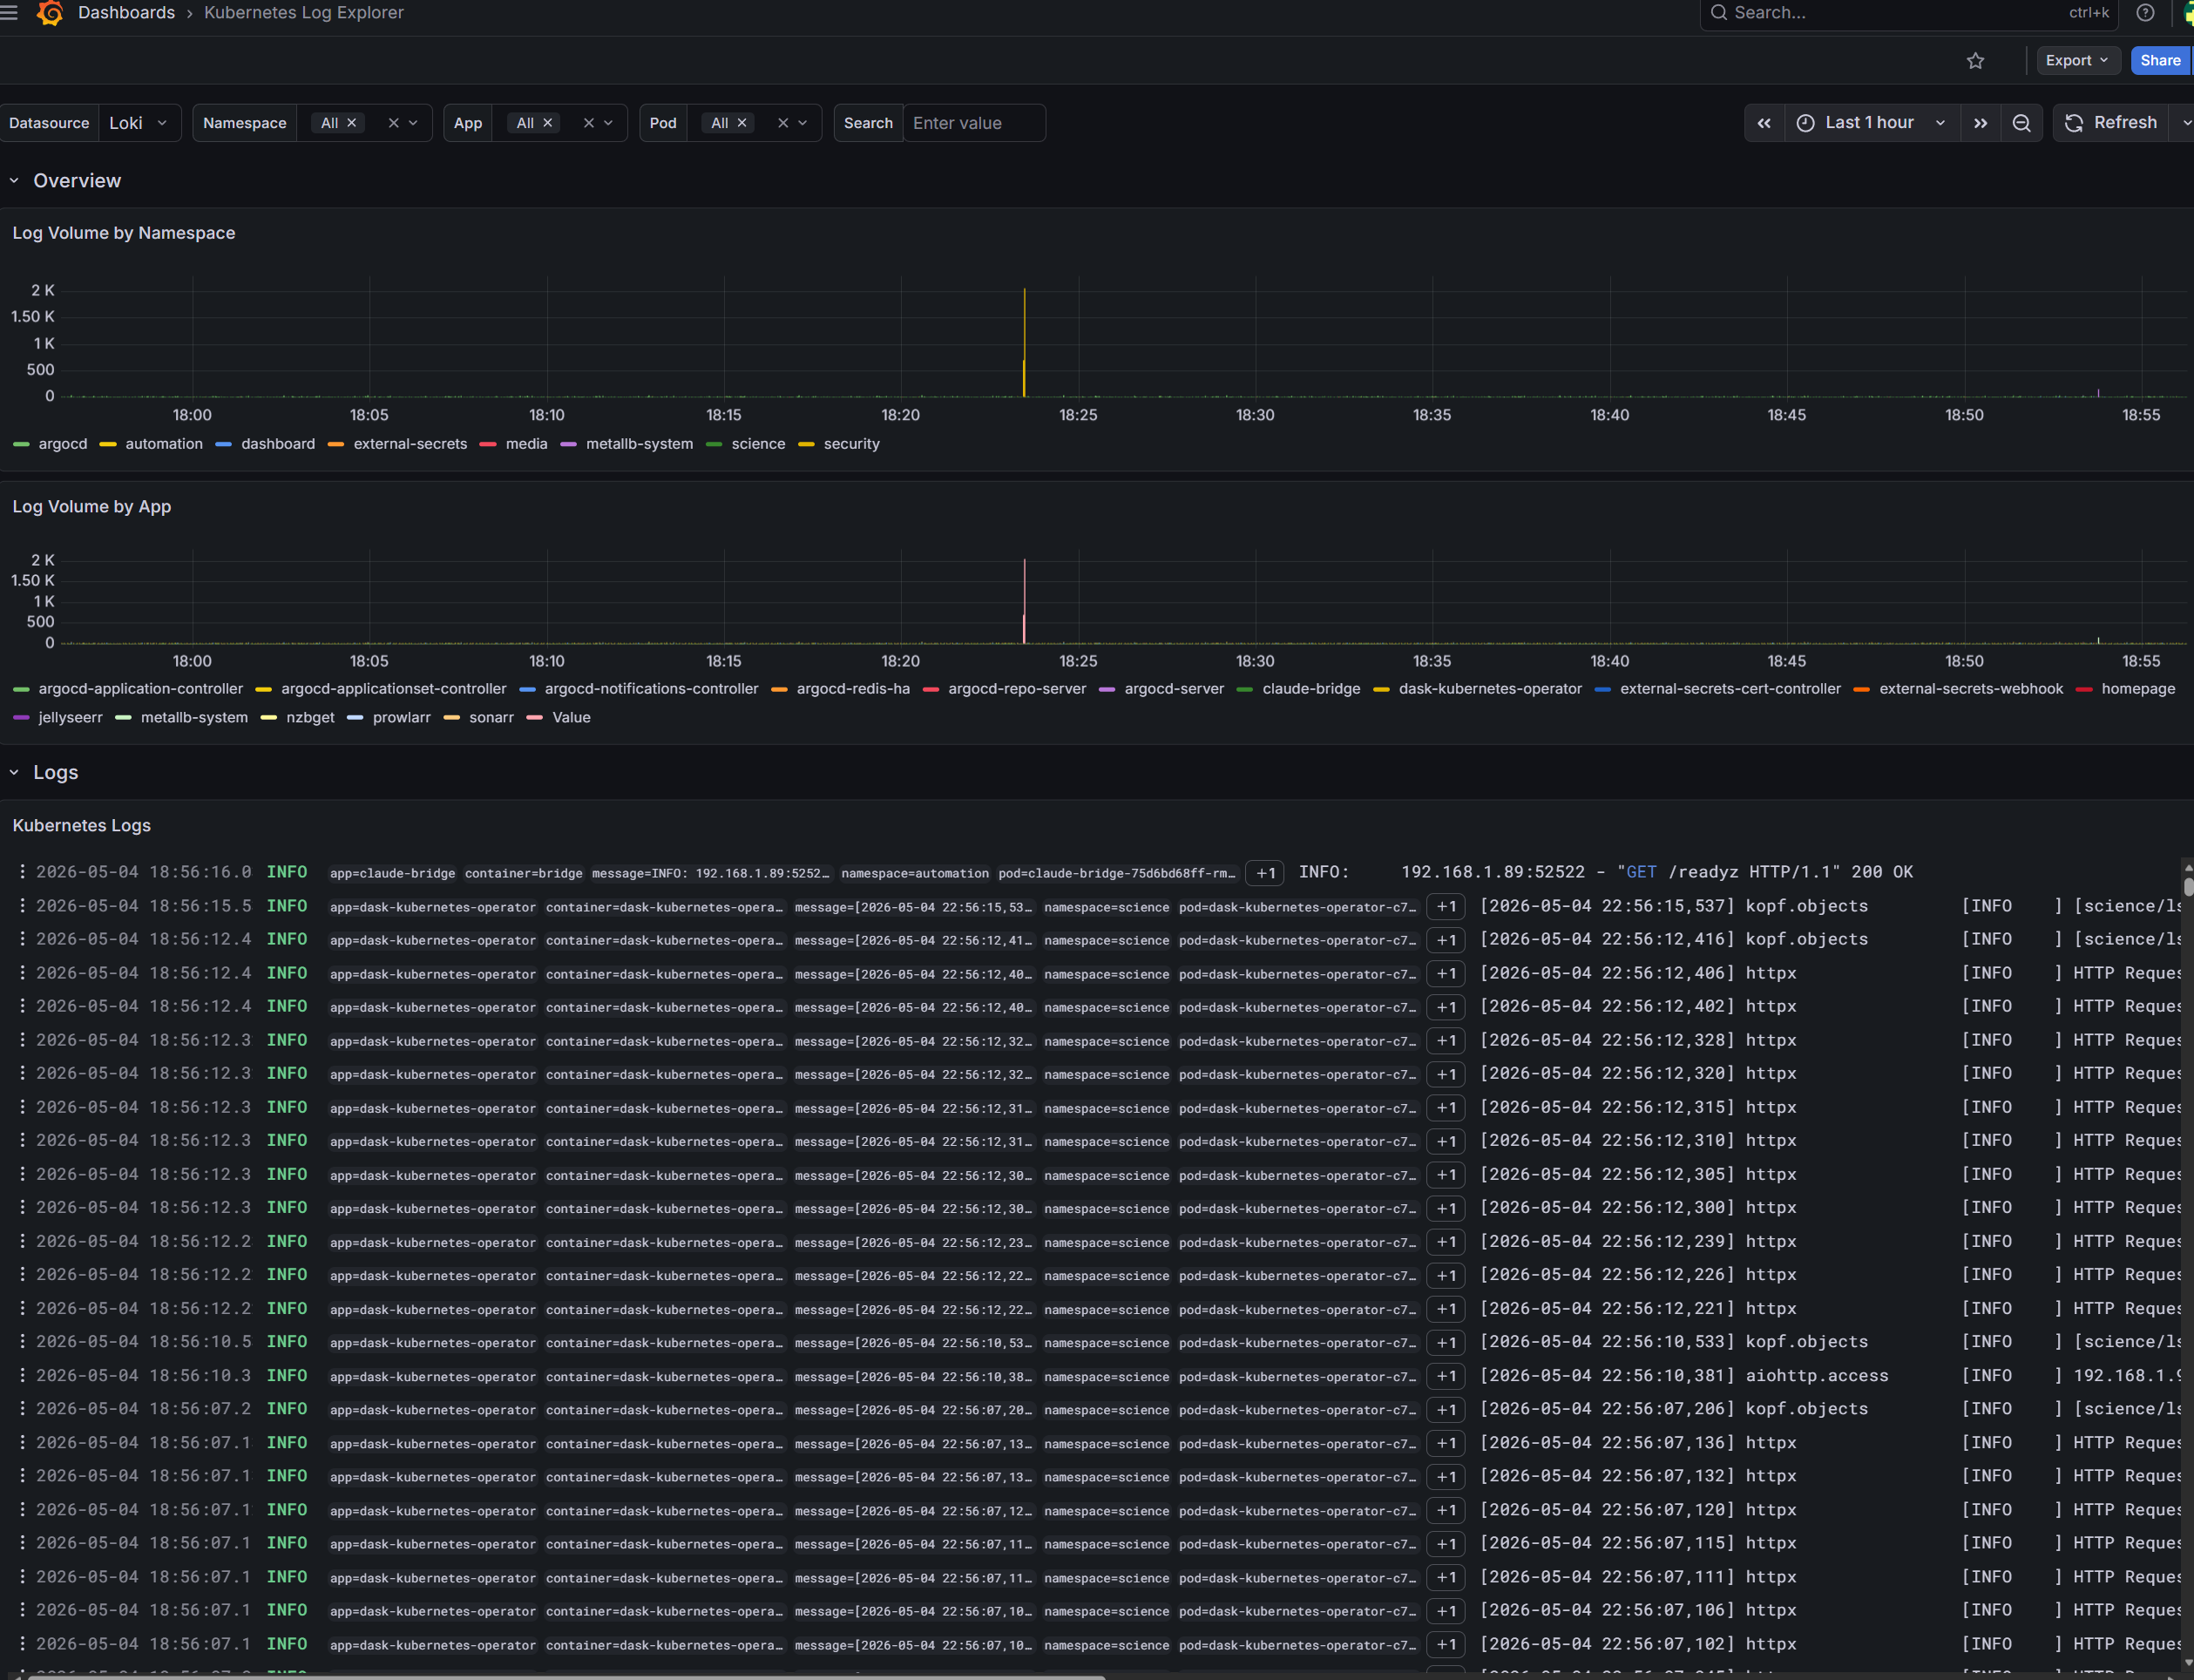Open row menu for 18:56:15.5 log line
This screenshot has width=2194, height=1680.
tap(22, 906)
